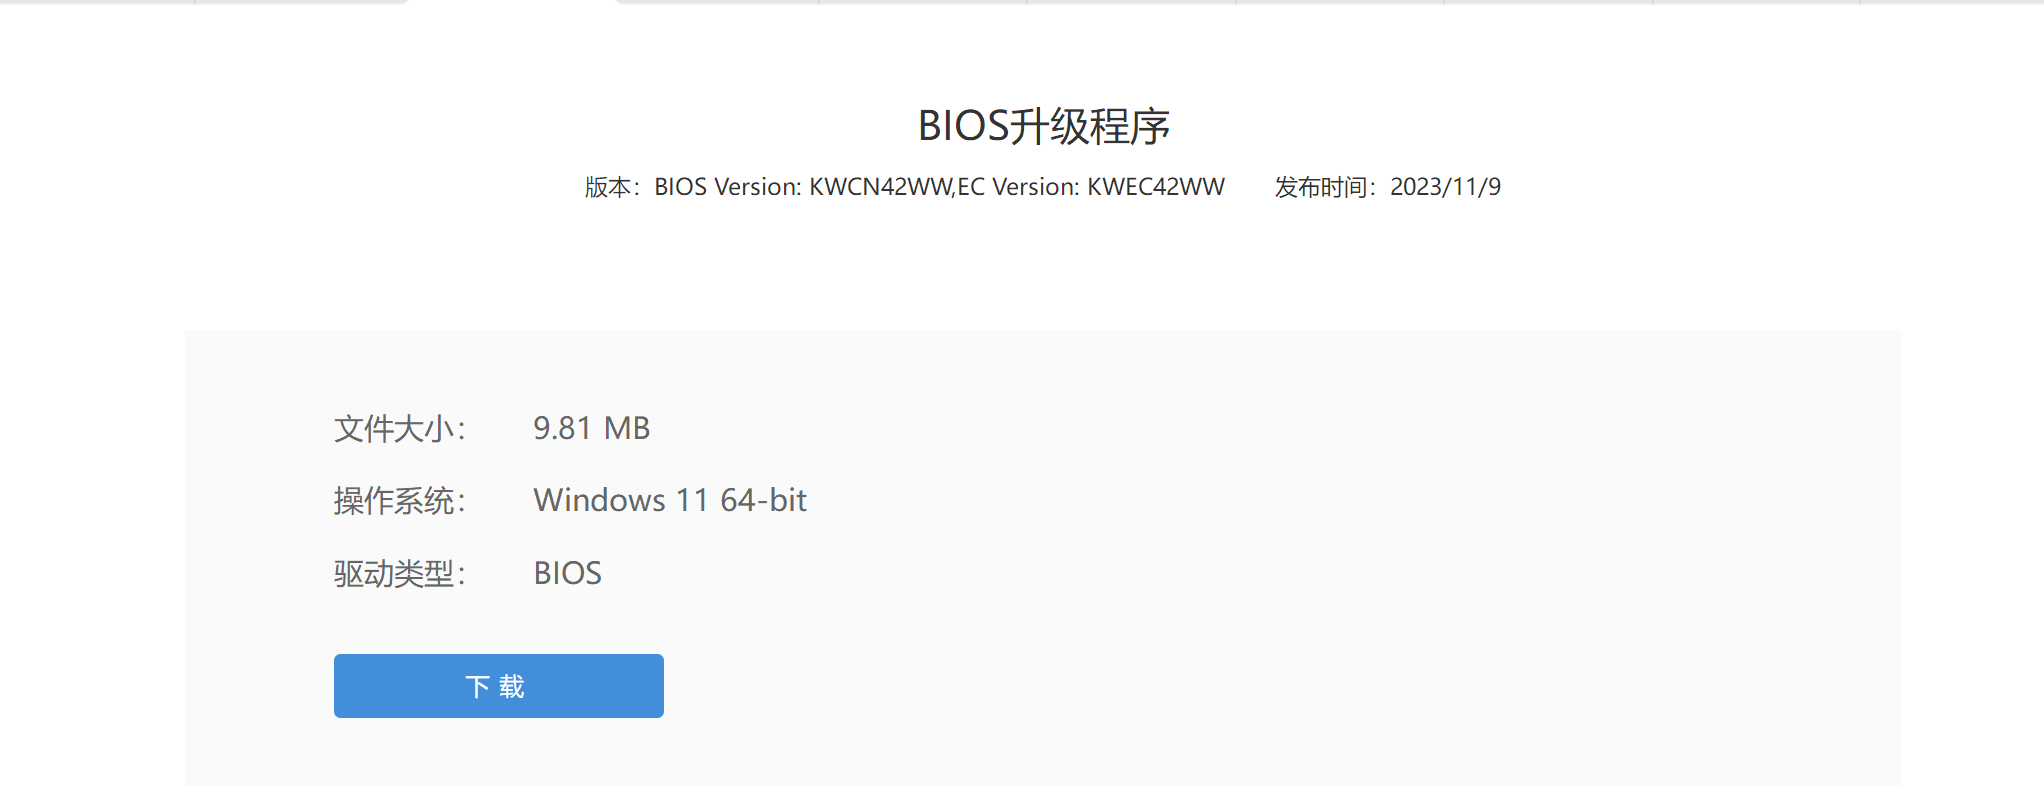Click the 2023/11/9 release date value

[1445, 187]
